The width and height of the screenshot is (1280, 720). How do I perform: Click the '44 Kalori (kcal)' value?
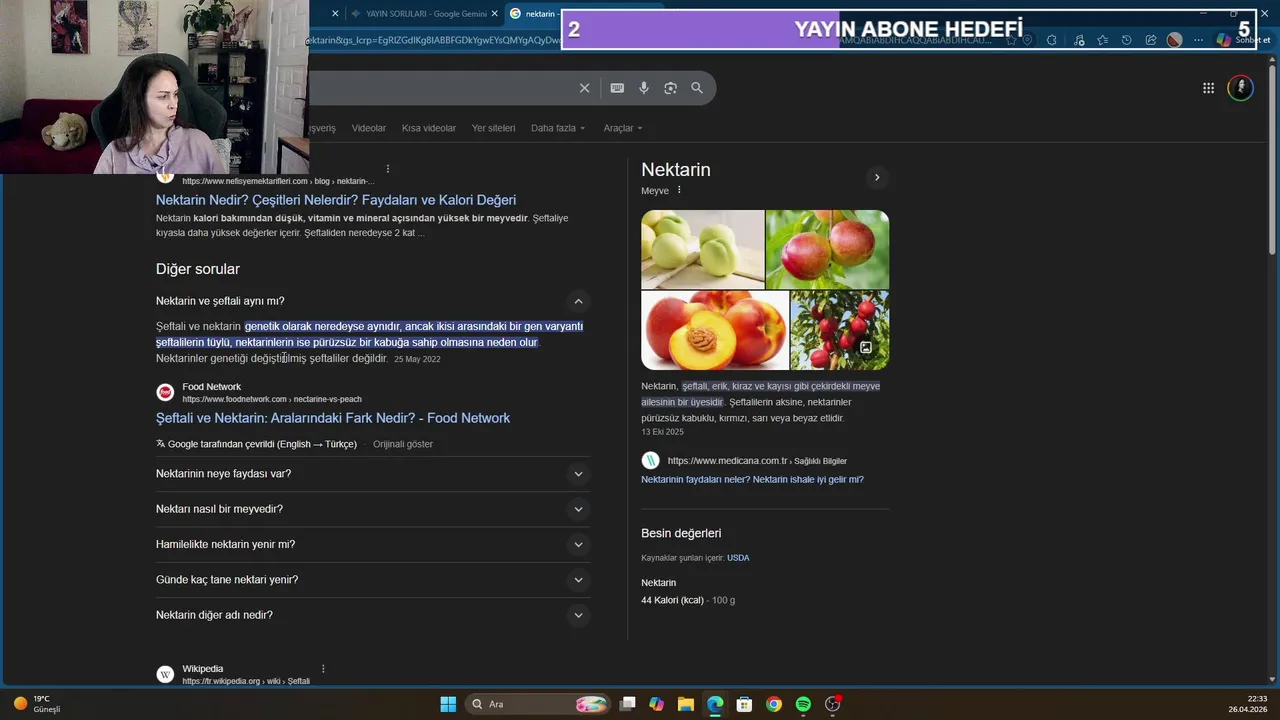(672, 600)
